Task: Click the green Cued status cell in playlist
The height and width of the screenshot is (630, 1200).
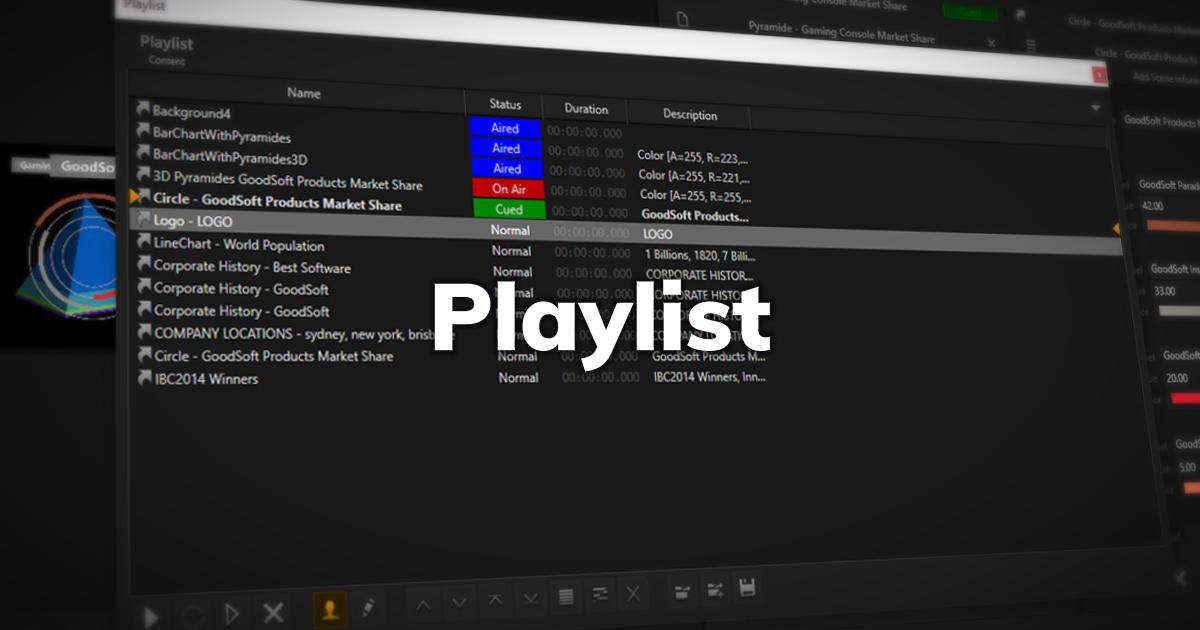Action: pos(509,210)
